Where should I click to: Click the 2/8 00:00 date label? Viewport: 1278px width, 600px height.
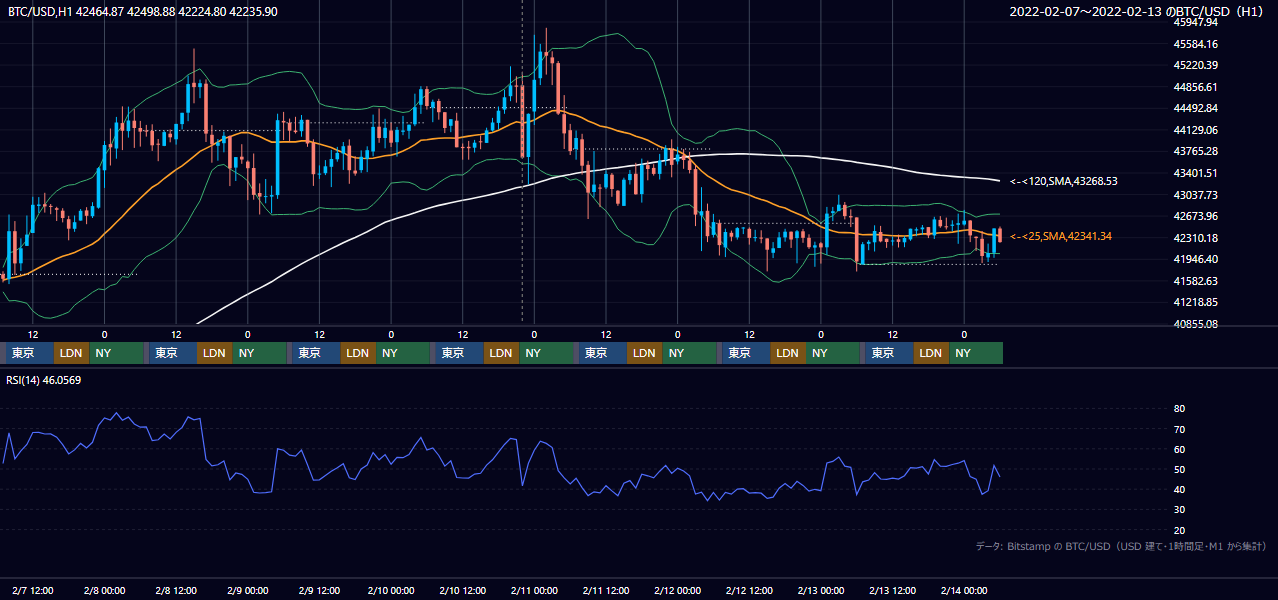105,590
